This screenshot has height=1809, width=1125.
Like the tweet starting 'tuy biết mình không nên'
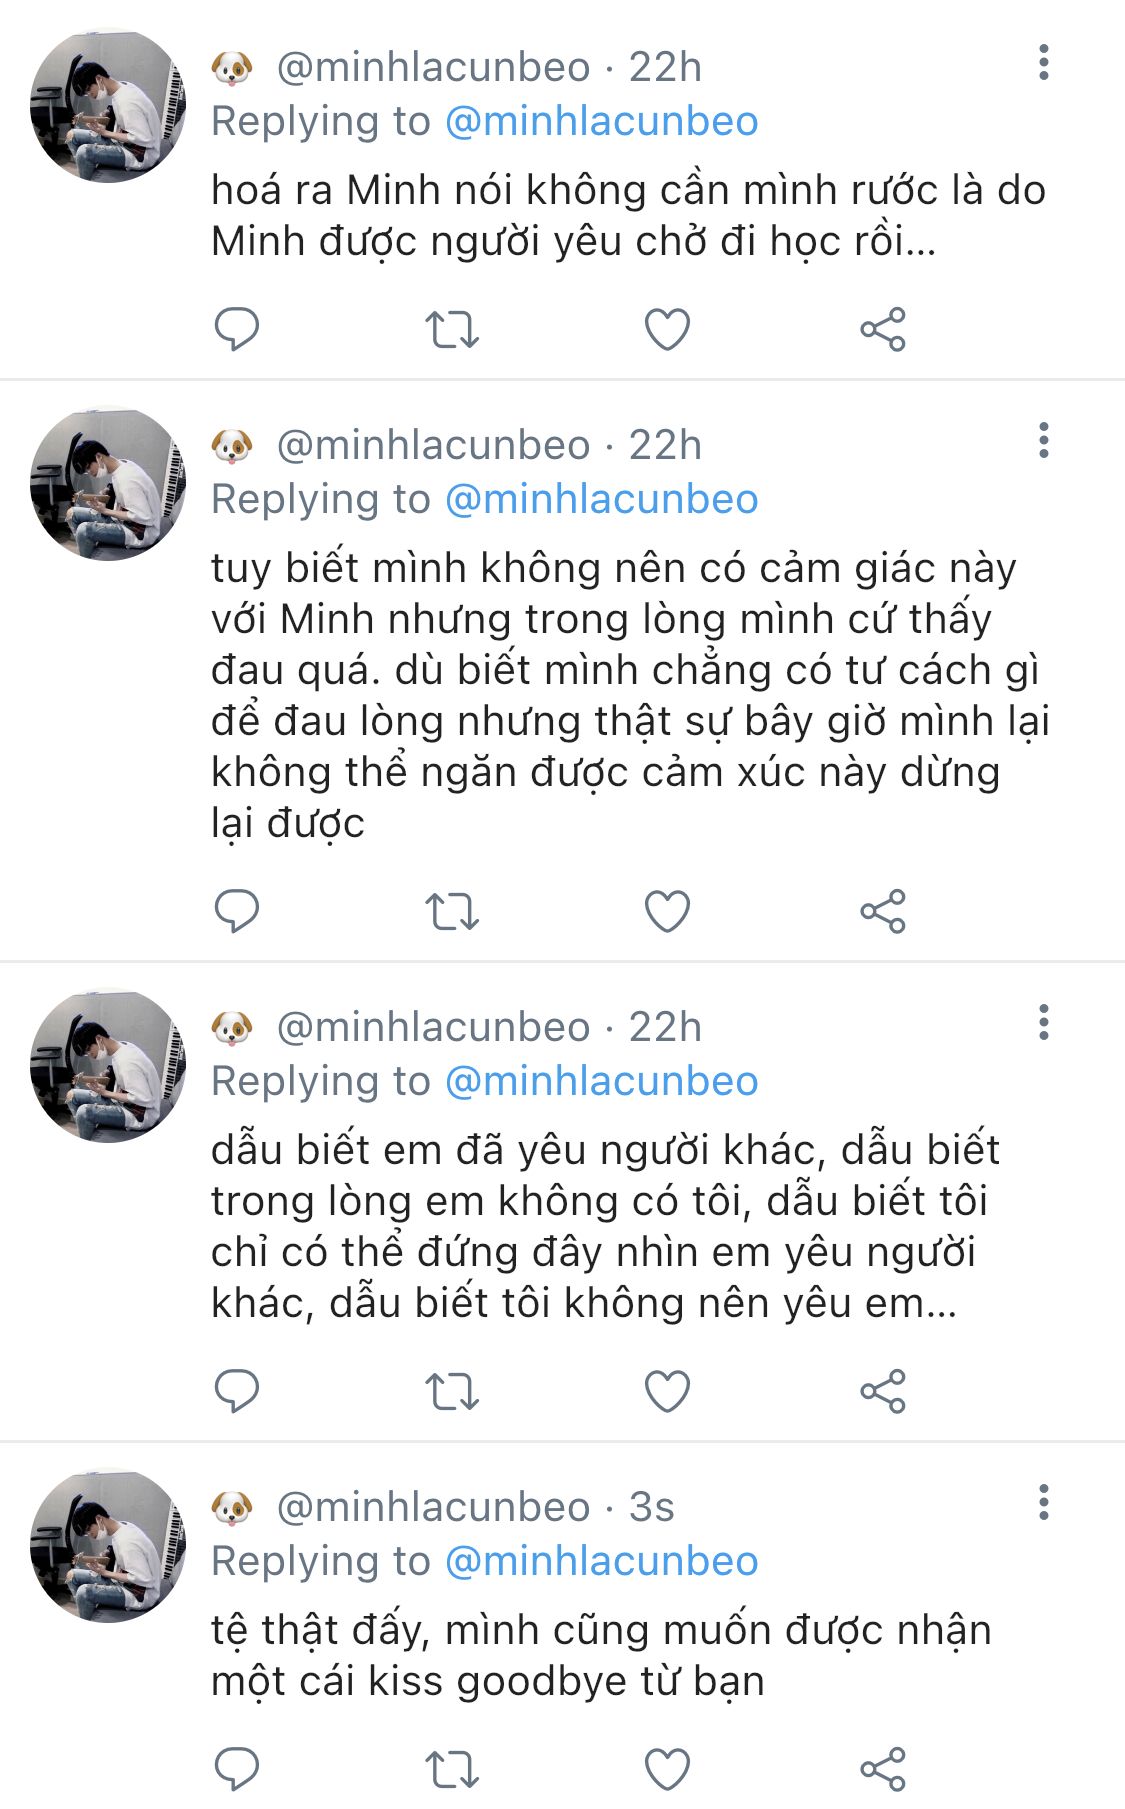(x=667, y=911)
